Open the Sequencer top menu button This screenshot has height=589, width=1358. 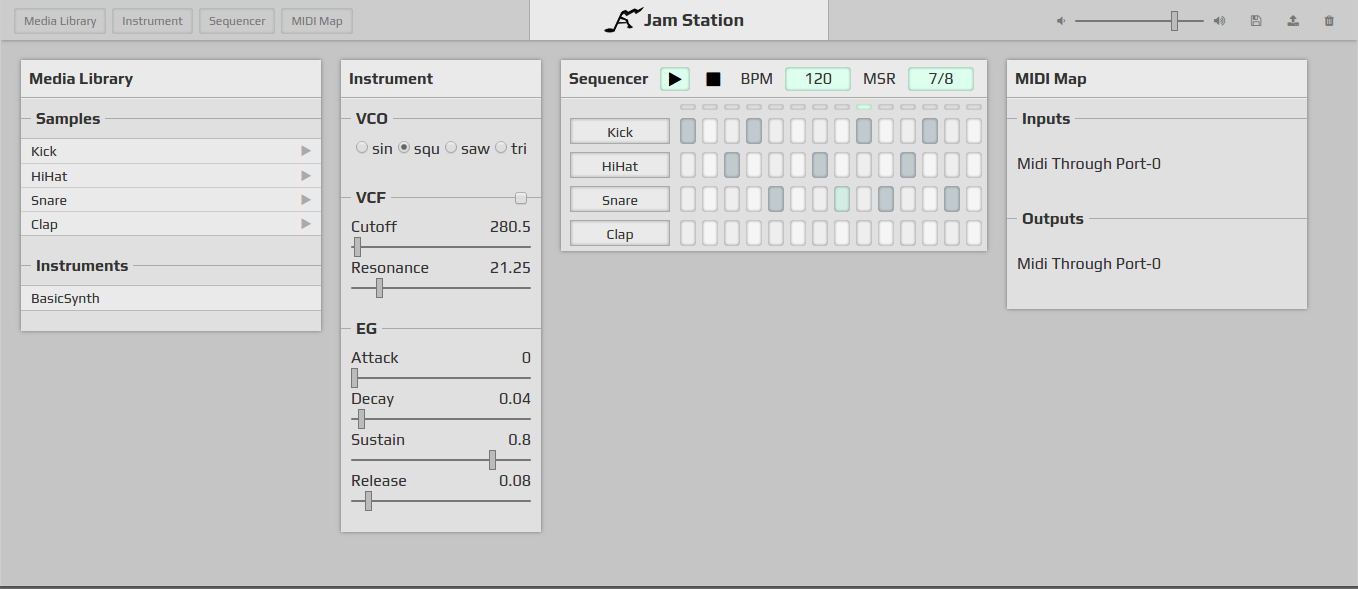[237, 21]
